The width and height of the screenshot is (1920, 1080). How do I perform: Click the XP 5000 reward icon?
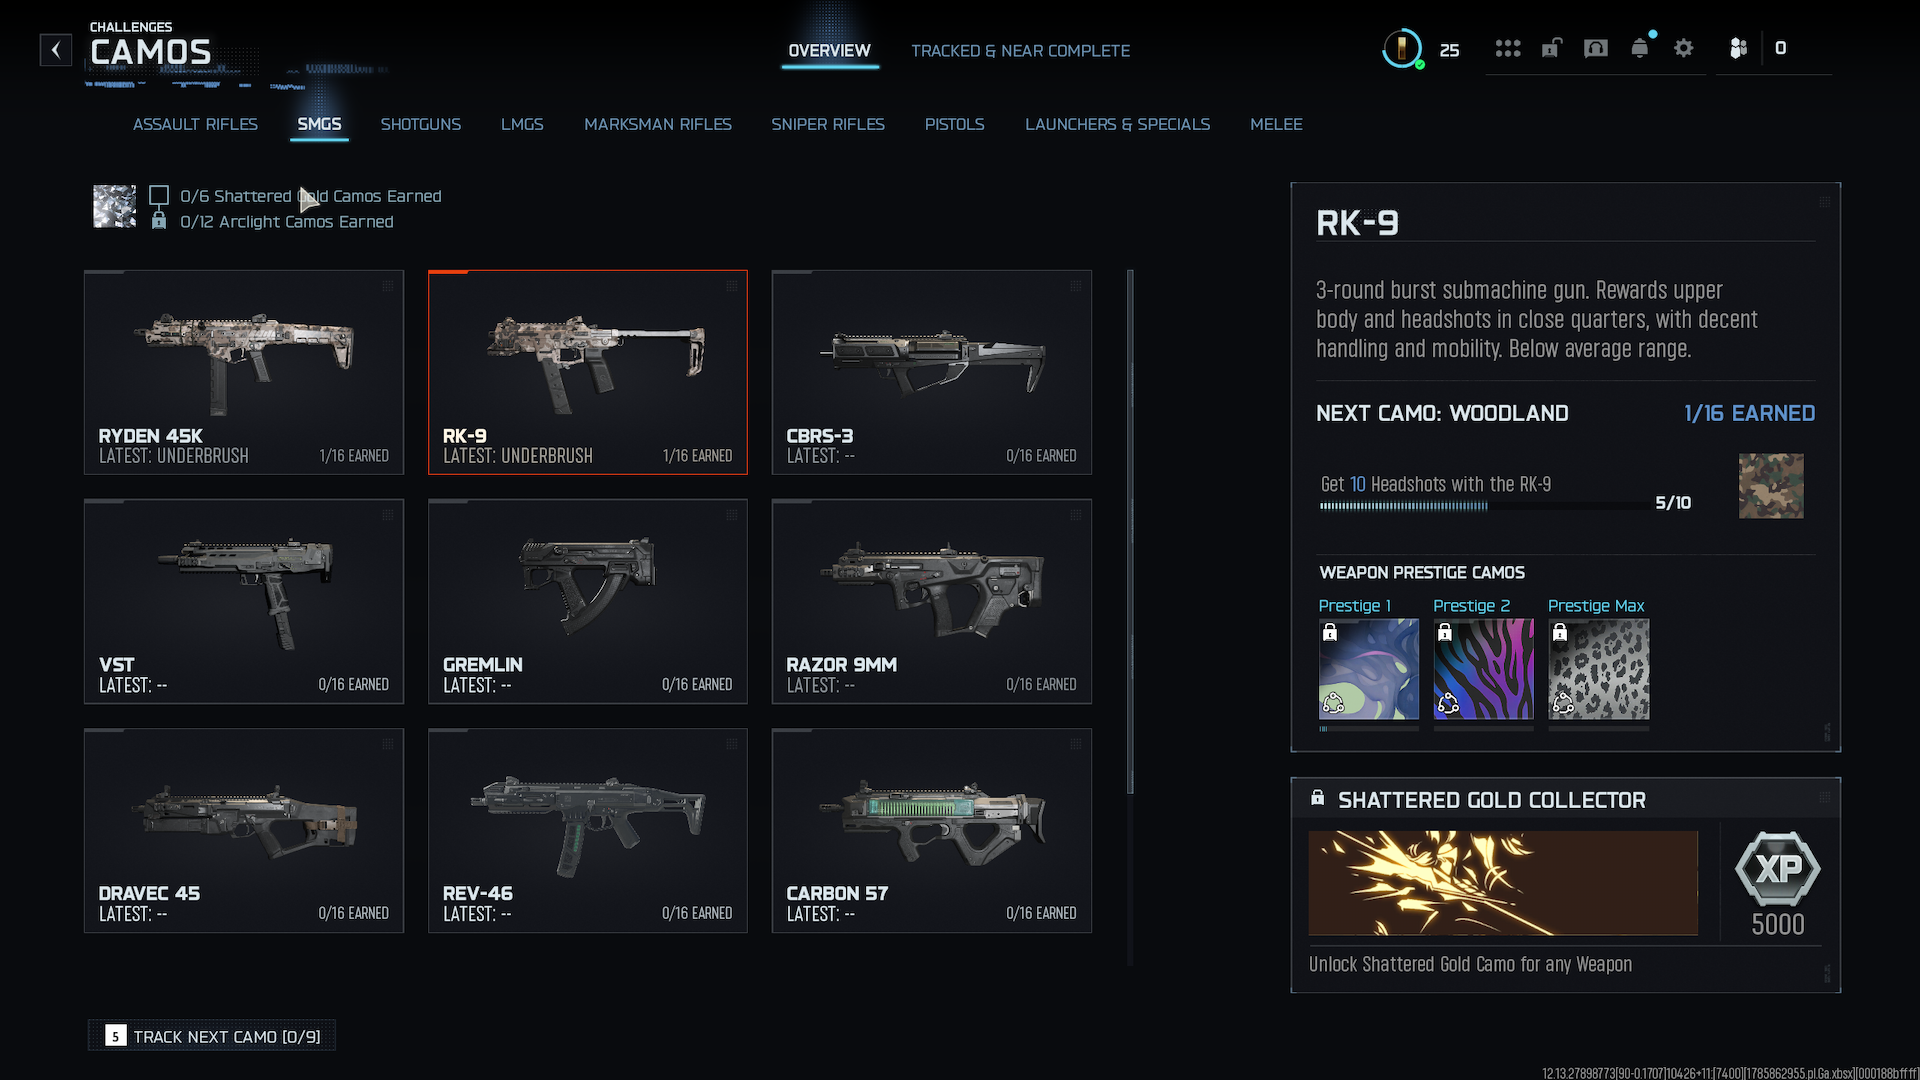[x=1778, y=868]
